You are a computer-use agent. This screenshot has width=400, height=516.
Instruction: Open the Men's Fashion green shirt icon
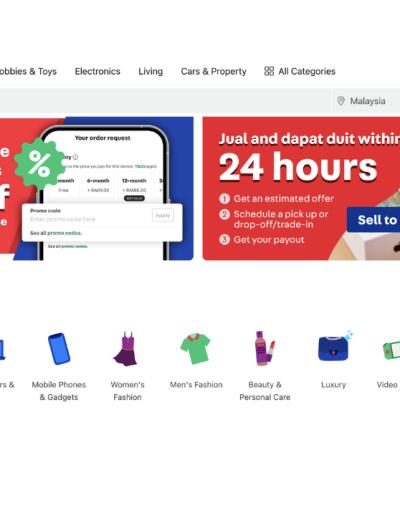[x=195, y=348]
